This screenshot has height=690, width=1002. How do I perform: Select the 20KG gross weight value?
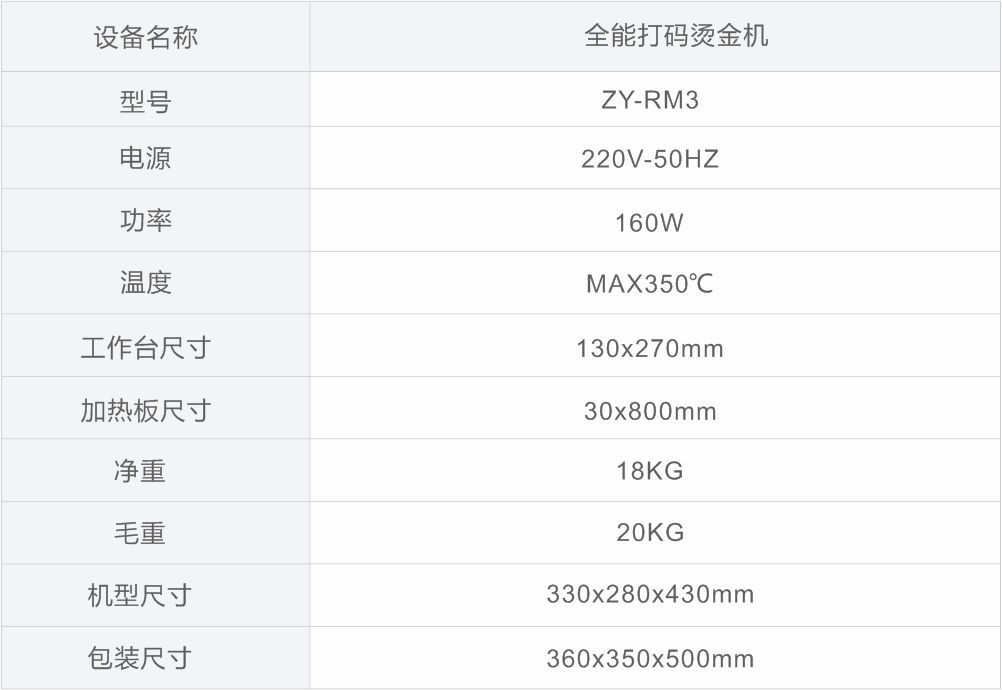point(650,533)
